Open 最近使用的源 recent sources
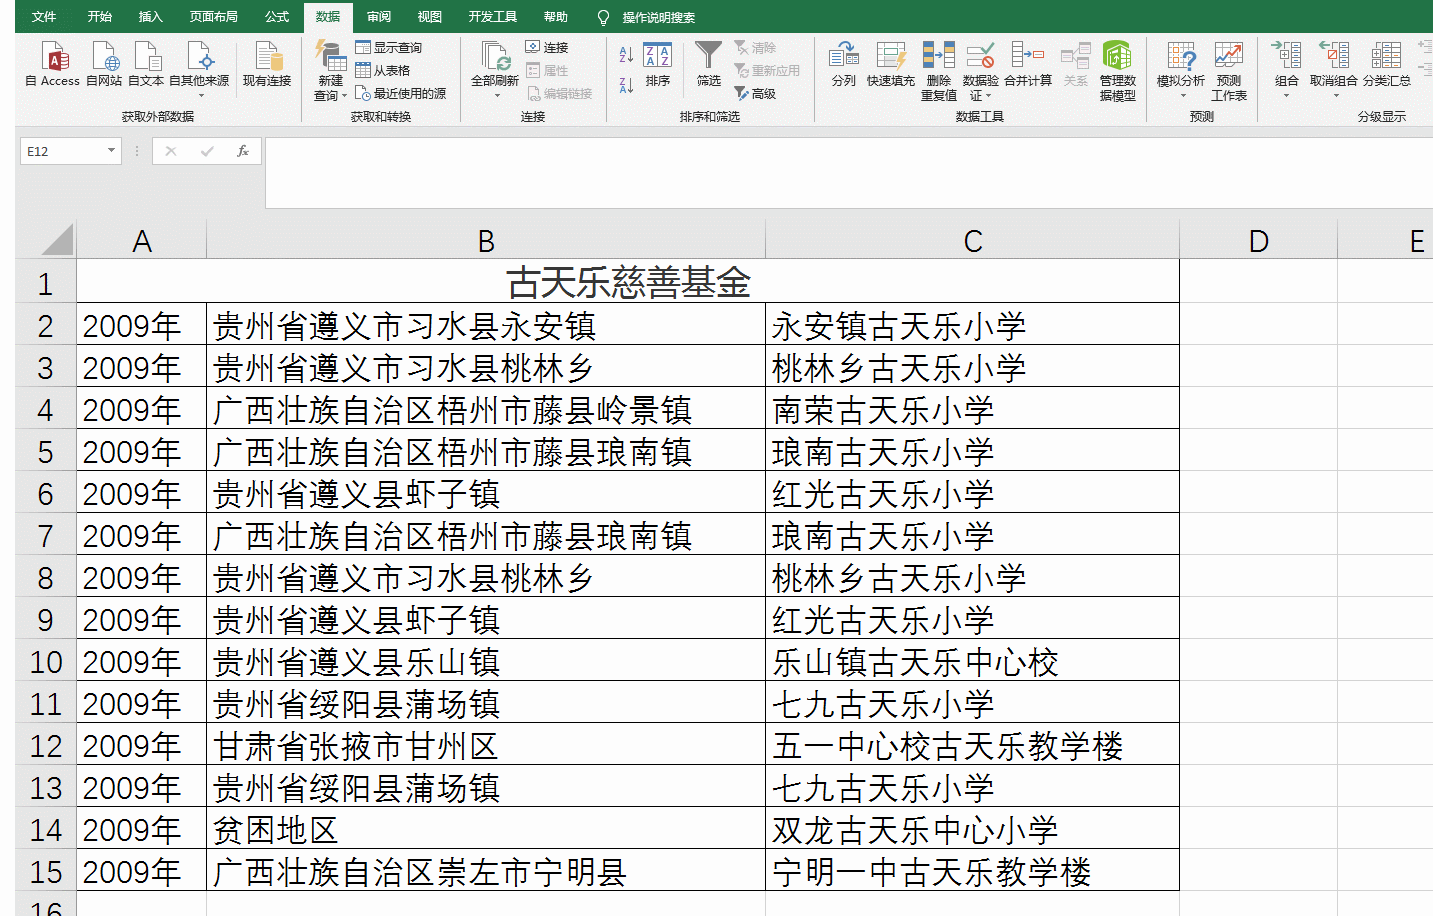The height and width of the screenshot is (916, 1433). [401, 93]
